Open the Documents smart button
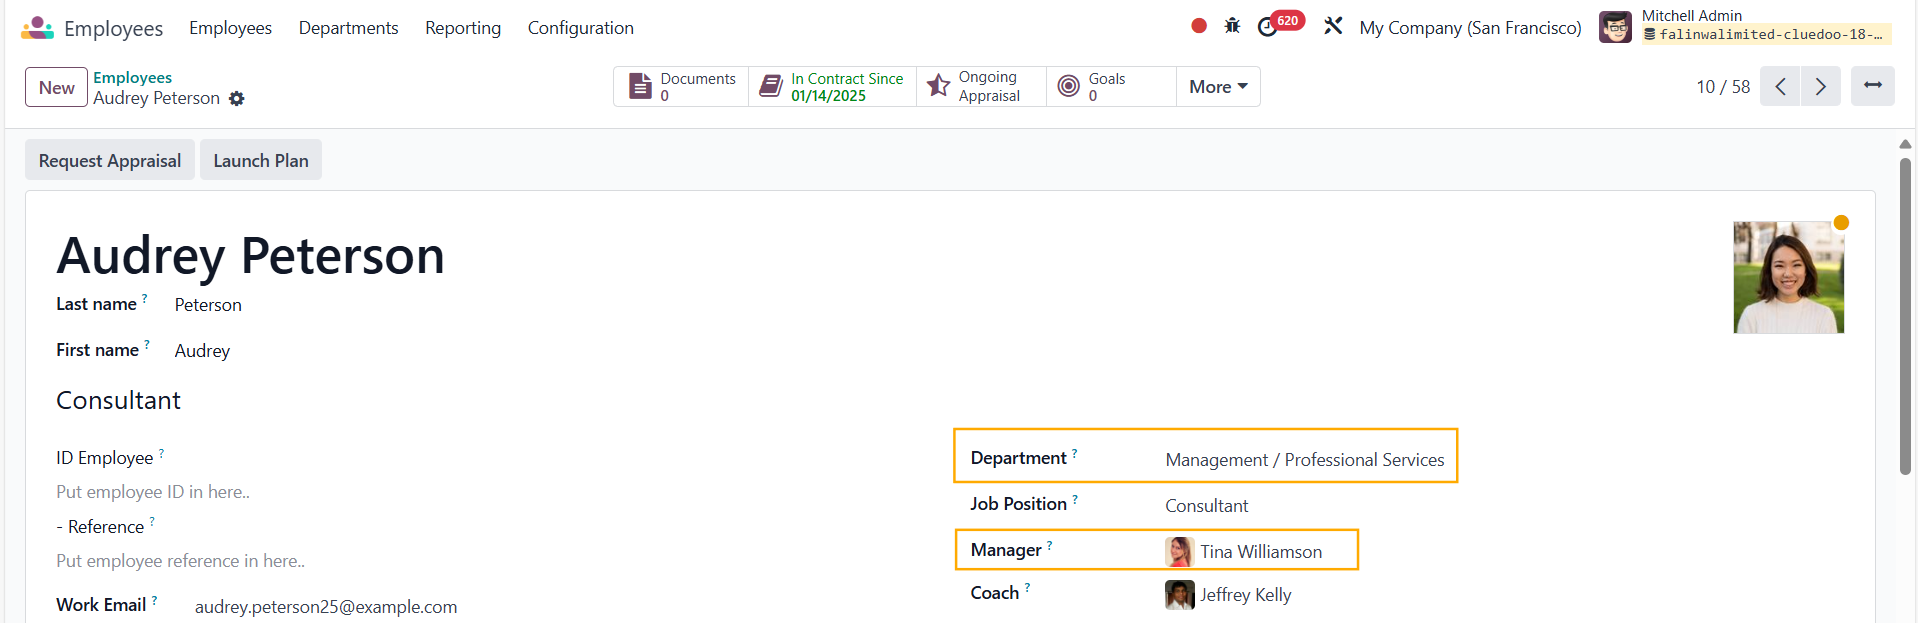The image size is (1918, 623). 682,87
